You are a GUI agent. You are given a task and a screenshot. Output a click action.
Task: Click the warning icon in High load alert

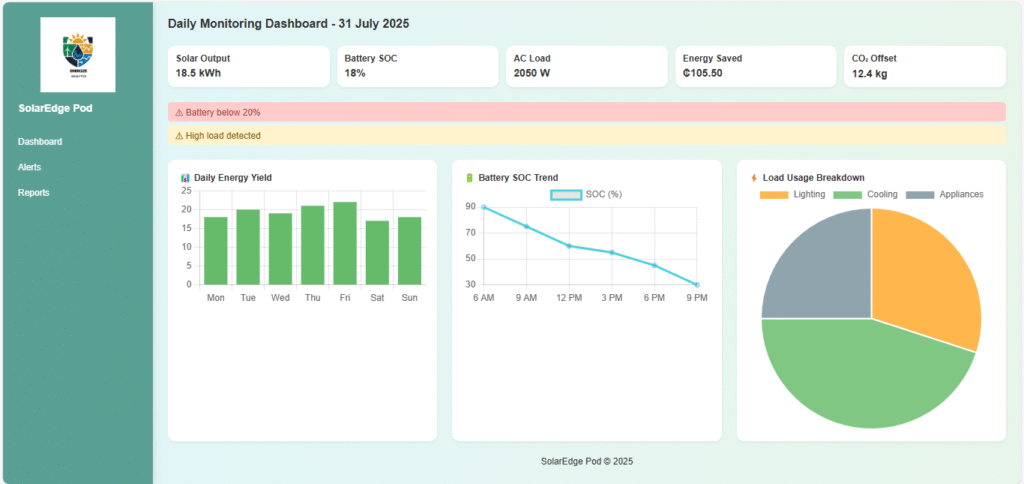click(179, 136)
